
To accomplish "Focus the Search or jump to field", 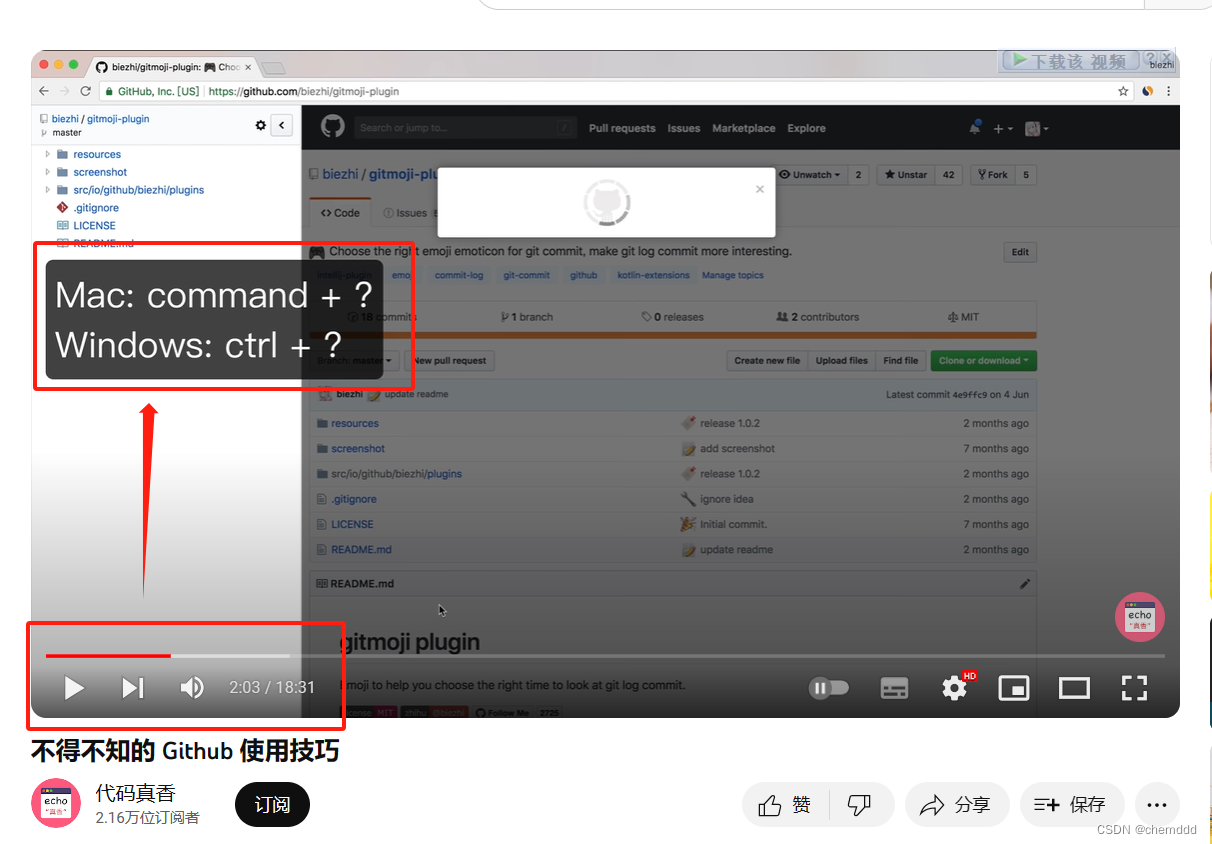I will [466, 128].
